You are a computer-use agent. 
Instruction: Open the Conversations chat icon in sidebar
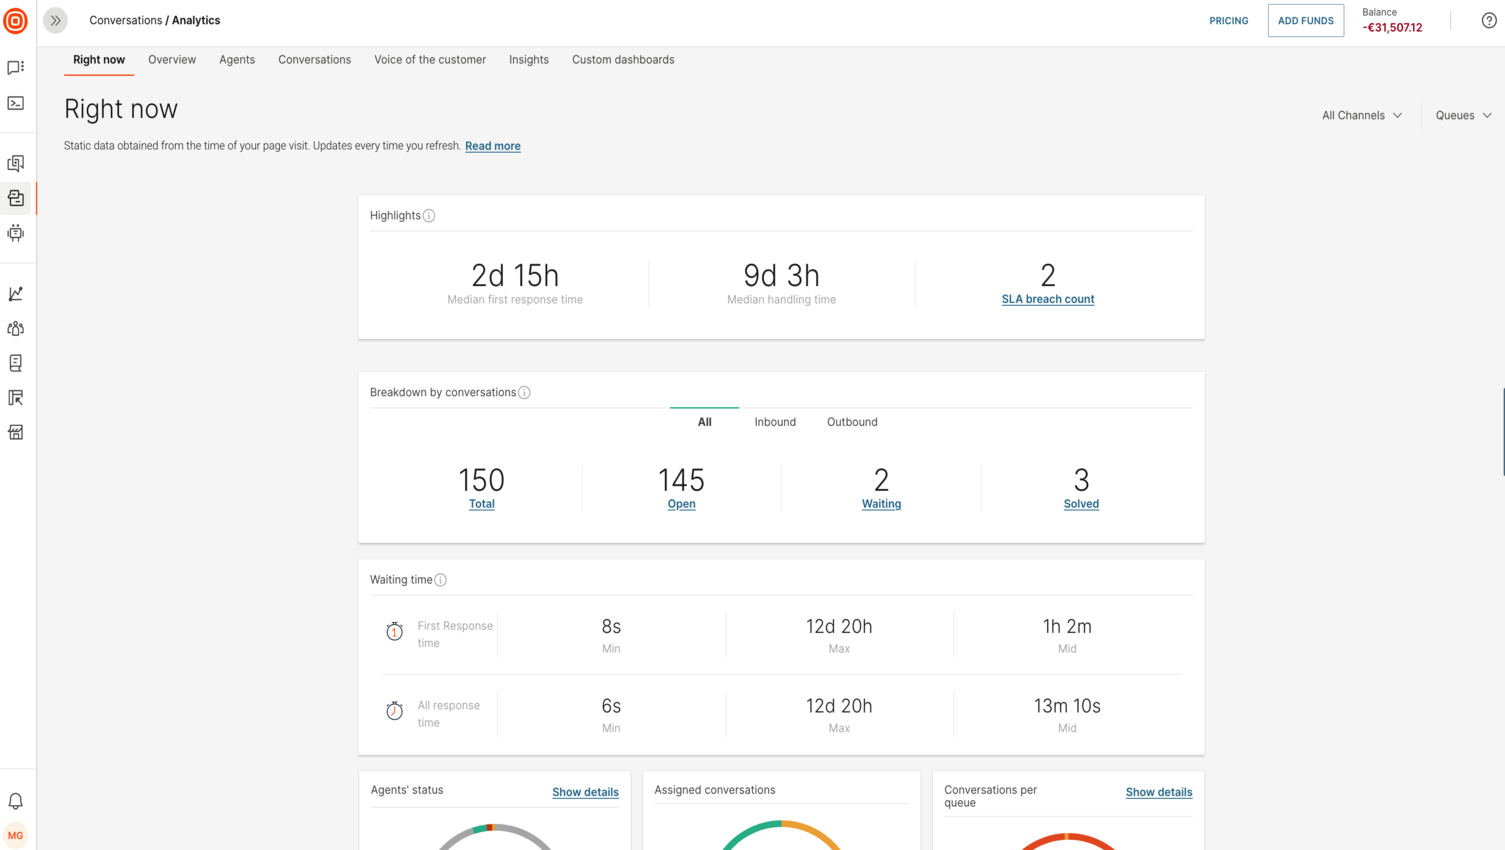15,65
